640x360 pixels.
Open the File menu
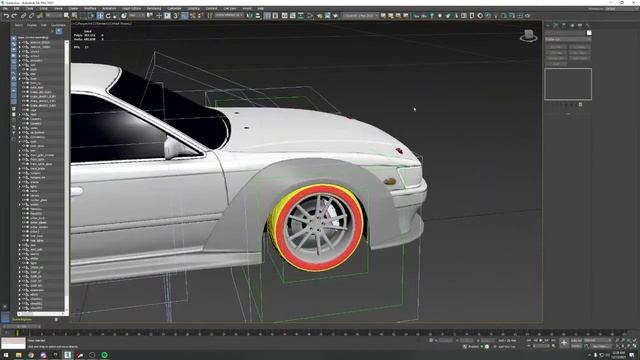coord(6,9)
